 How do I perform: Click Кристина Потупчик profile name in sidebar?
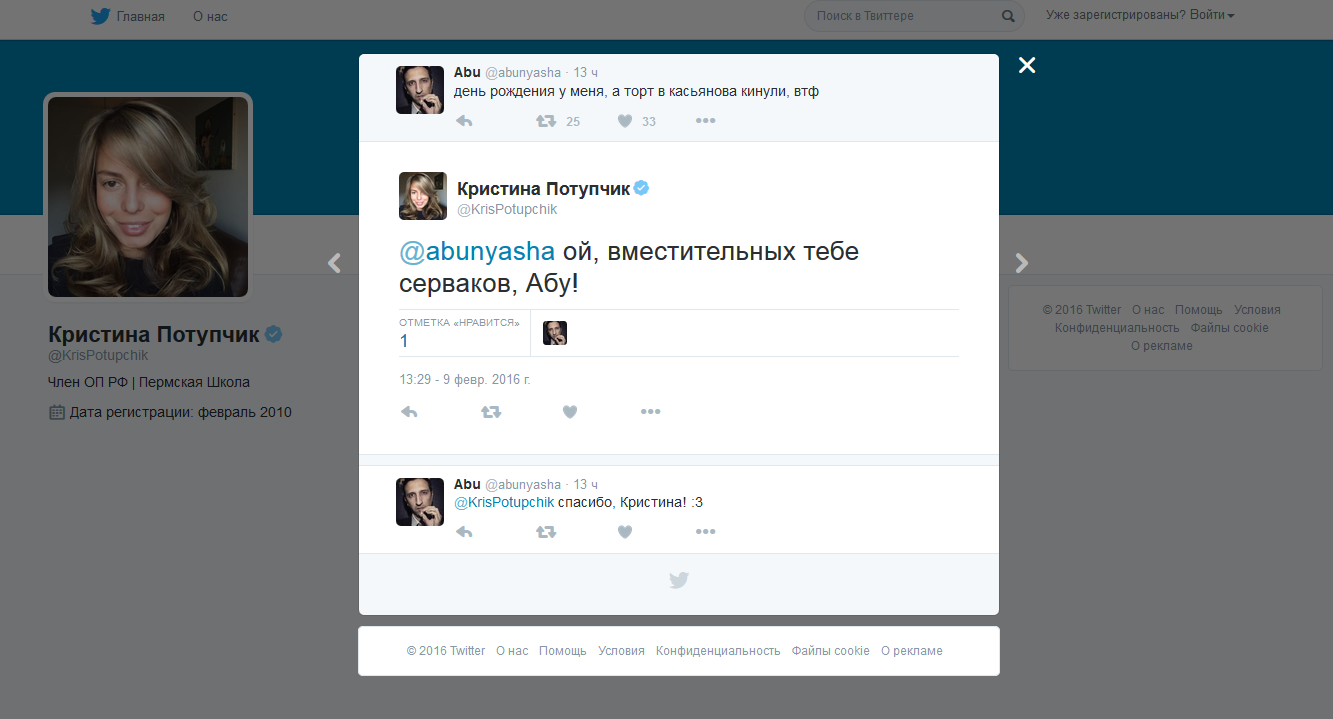pos(154,334)
